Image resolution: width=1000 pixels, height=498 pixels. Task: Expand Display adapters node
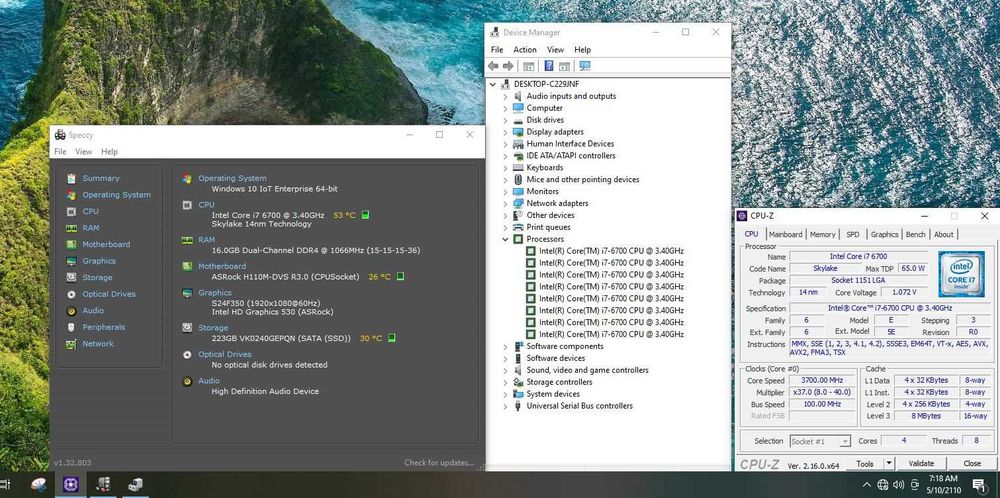tap(506, 132)
